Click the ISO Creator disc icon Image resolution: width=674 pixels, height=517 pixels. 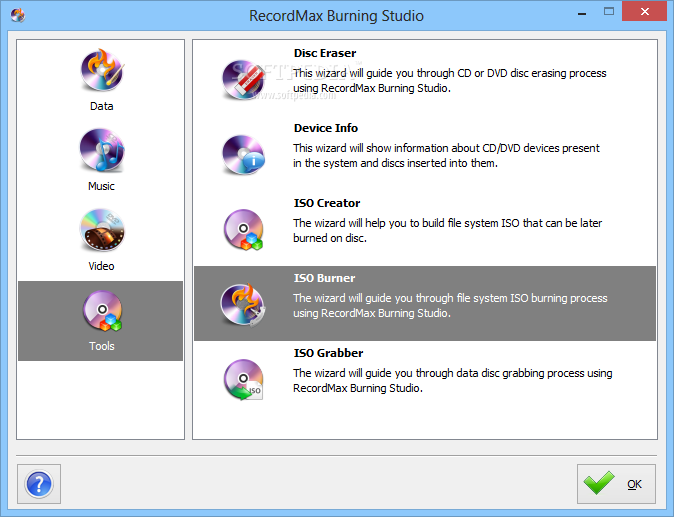coord(243,229)
